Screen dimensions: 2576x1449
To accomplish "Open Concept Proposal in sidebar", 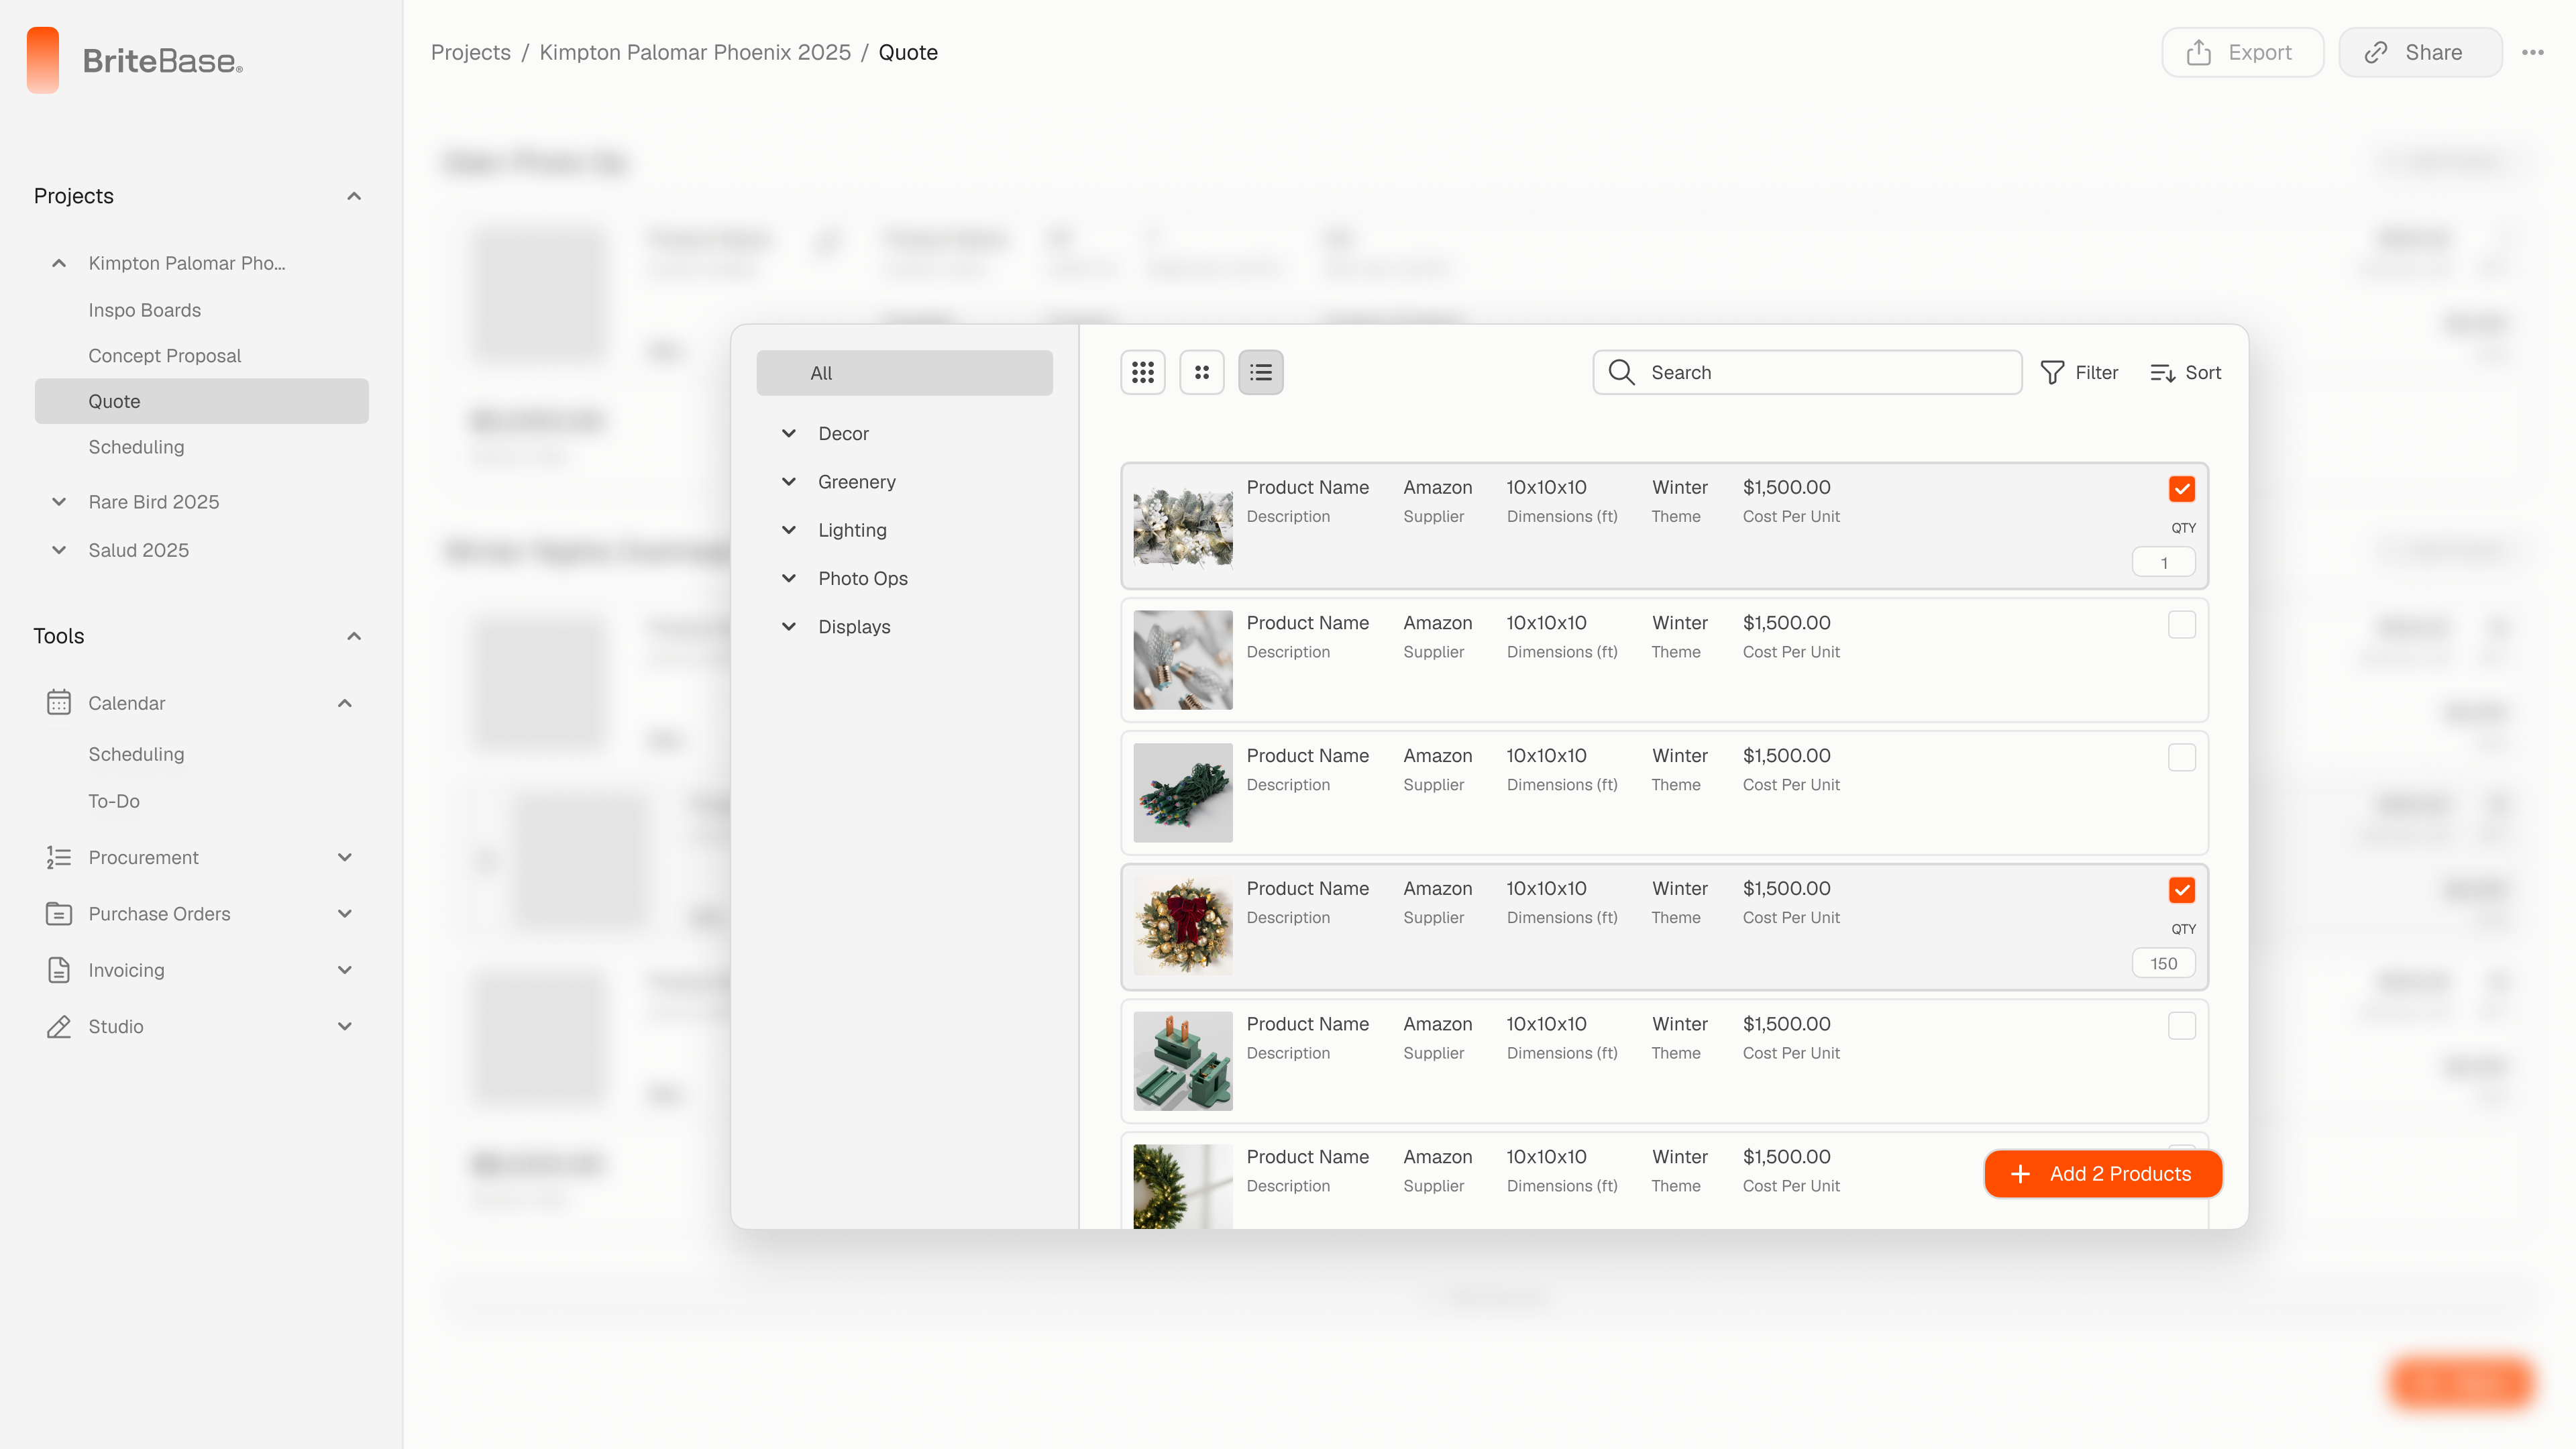I will pyautogui.click(x=164, y=355).
